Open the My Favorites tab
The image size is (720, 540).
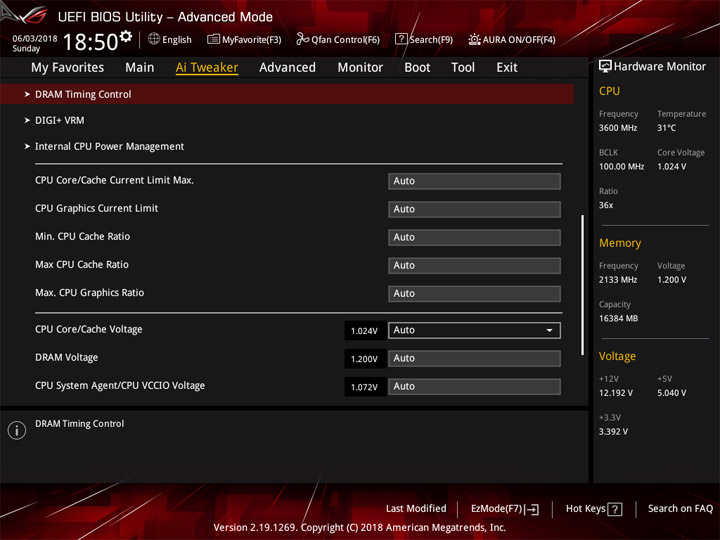tap(68, 68)
